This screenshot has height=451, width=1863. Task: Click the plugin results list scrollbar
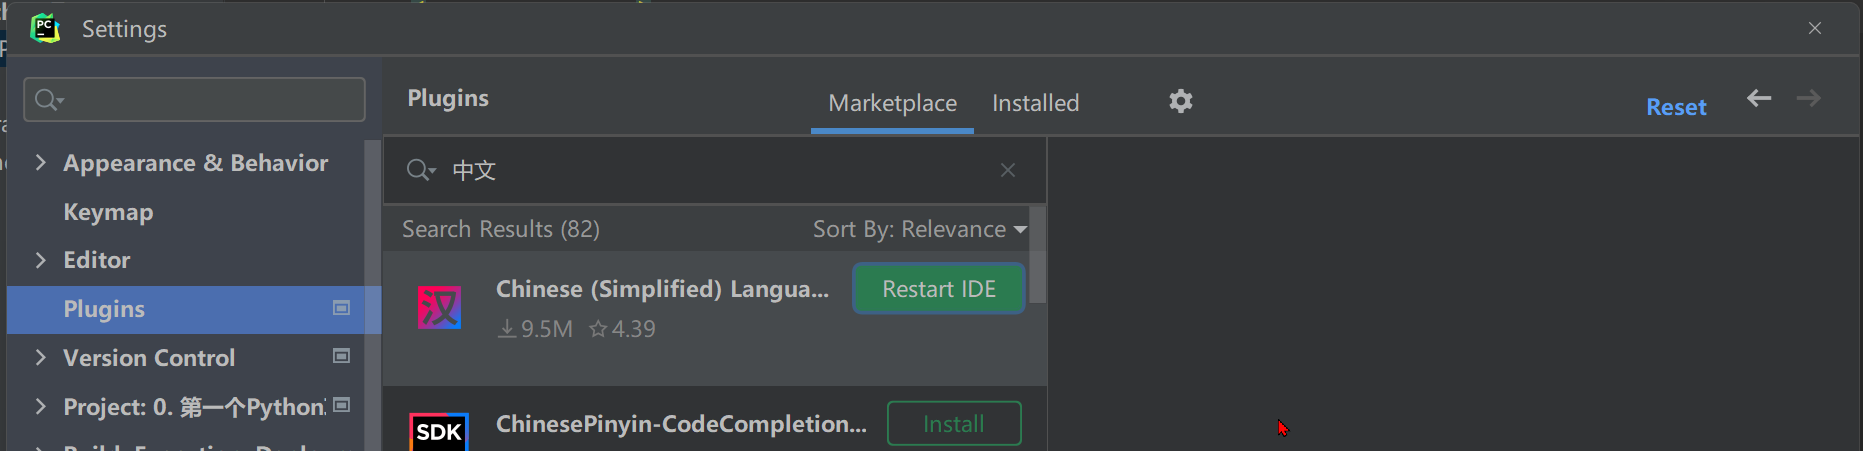(x=1038, y=255)
